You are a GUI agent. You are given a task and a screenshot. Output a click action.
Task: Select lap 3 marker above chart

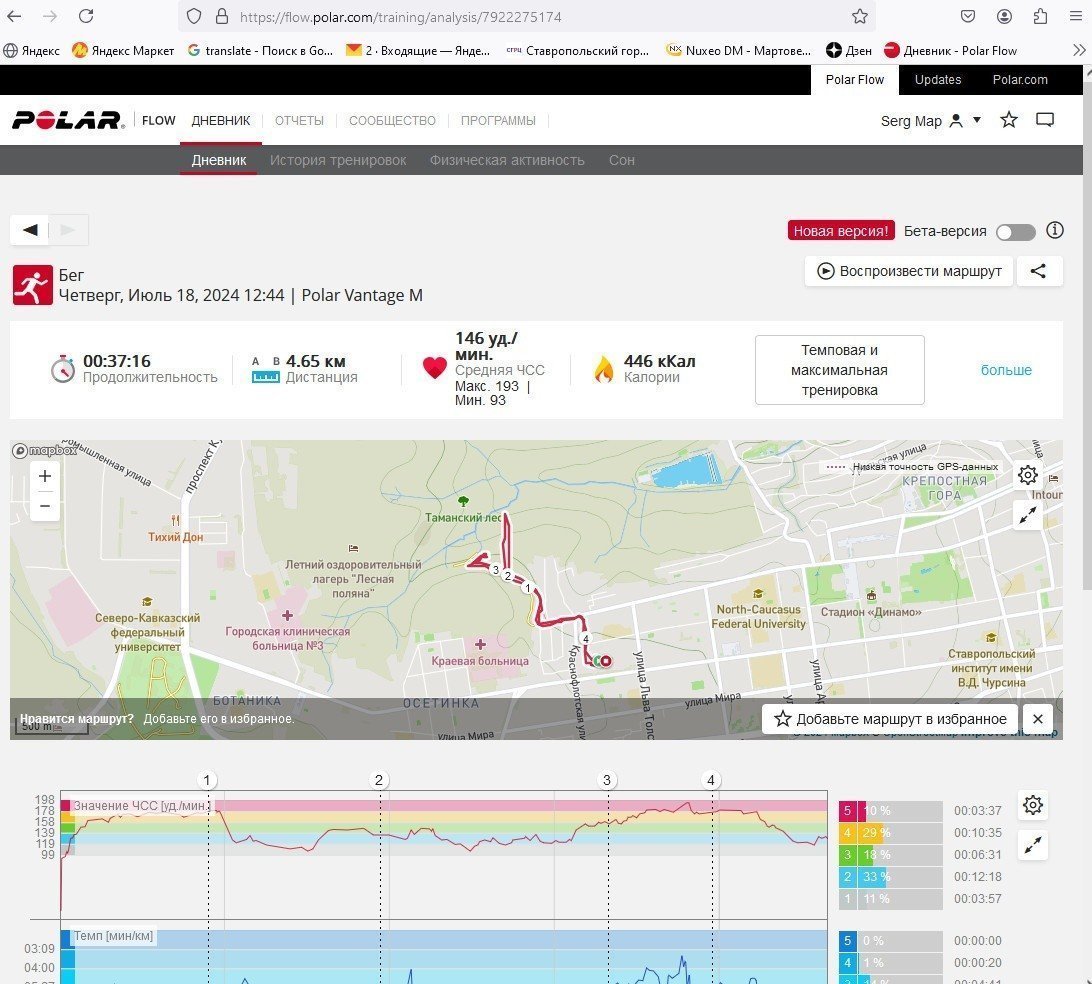pyautogui.click(x=607, y=780)
